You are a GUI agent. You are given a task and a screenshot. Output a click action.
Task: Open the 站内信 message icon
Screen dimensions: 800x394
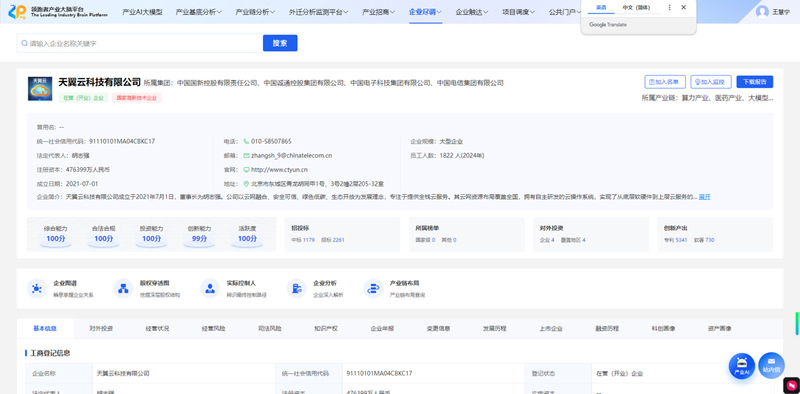pyautogui.click(x=771, y=365)
